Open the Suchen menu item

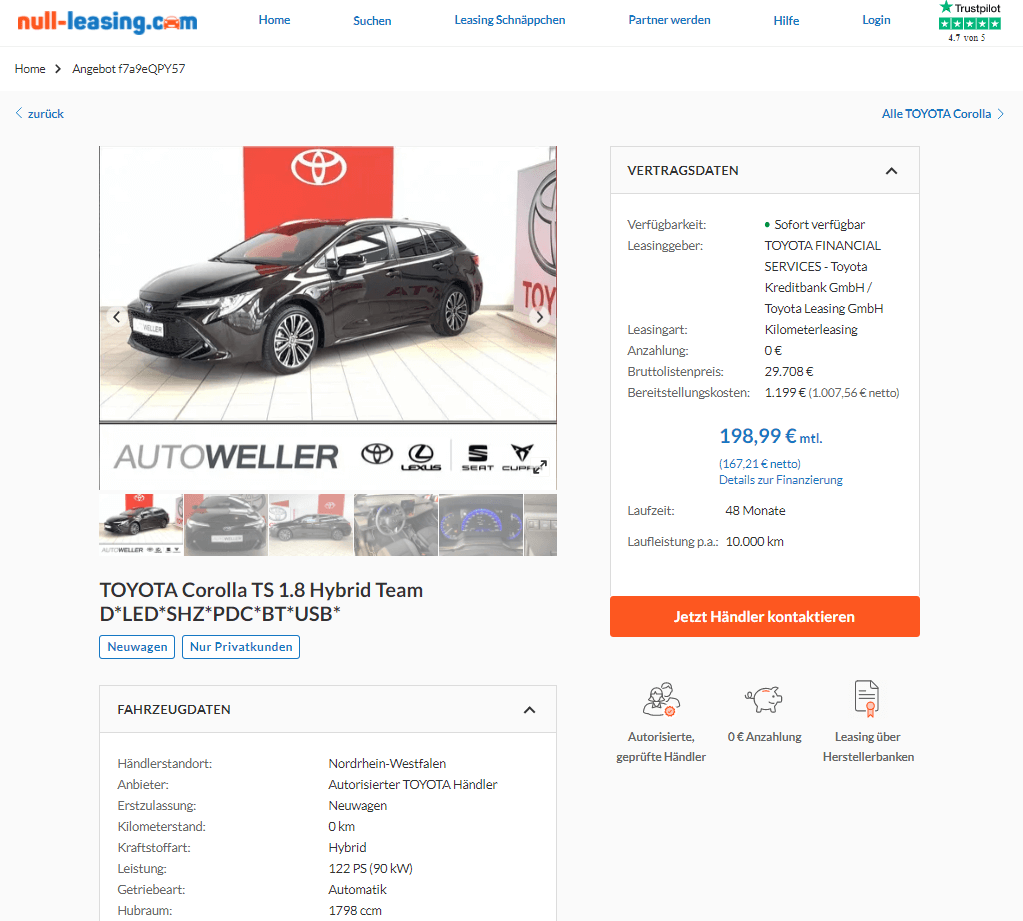[x=372, y=21]
